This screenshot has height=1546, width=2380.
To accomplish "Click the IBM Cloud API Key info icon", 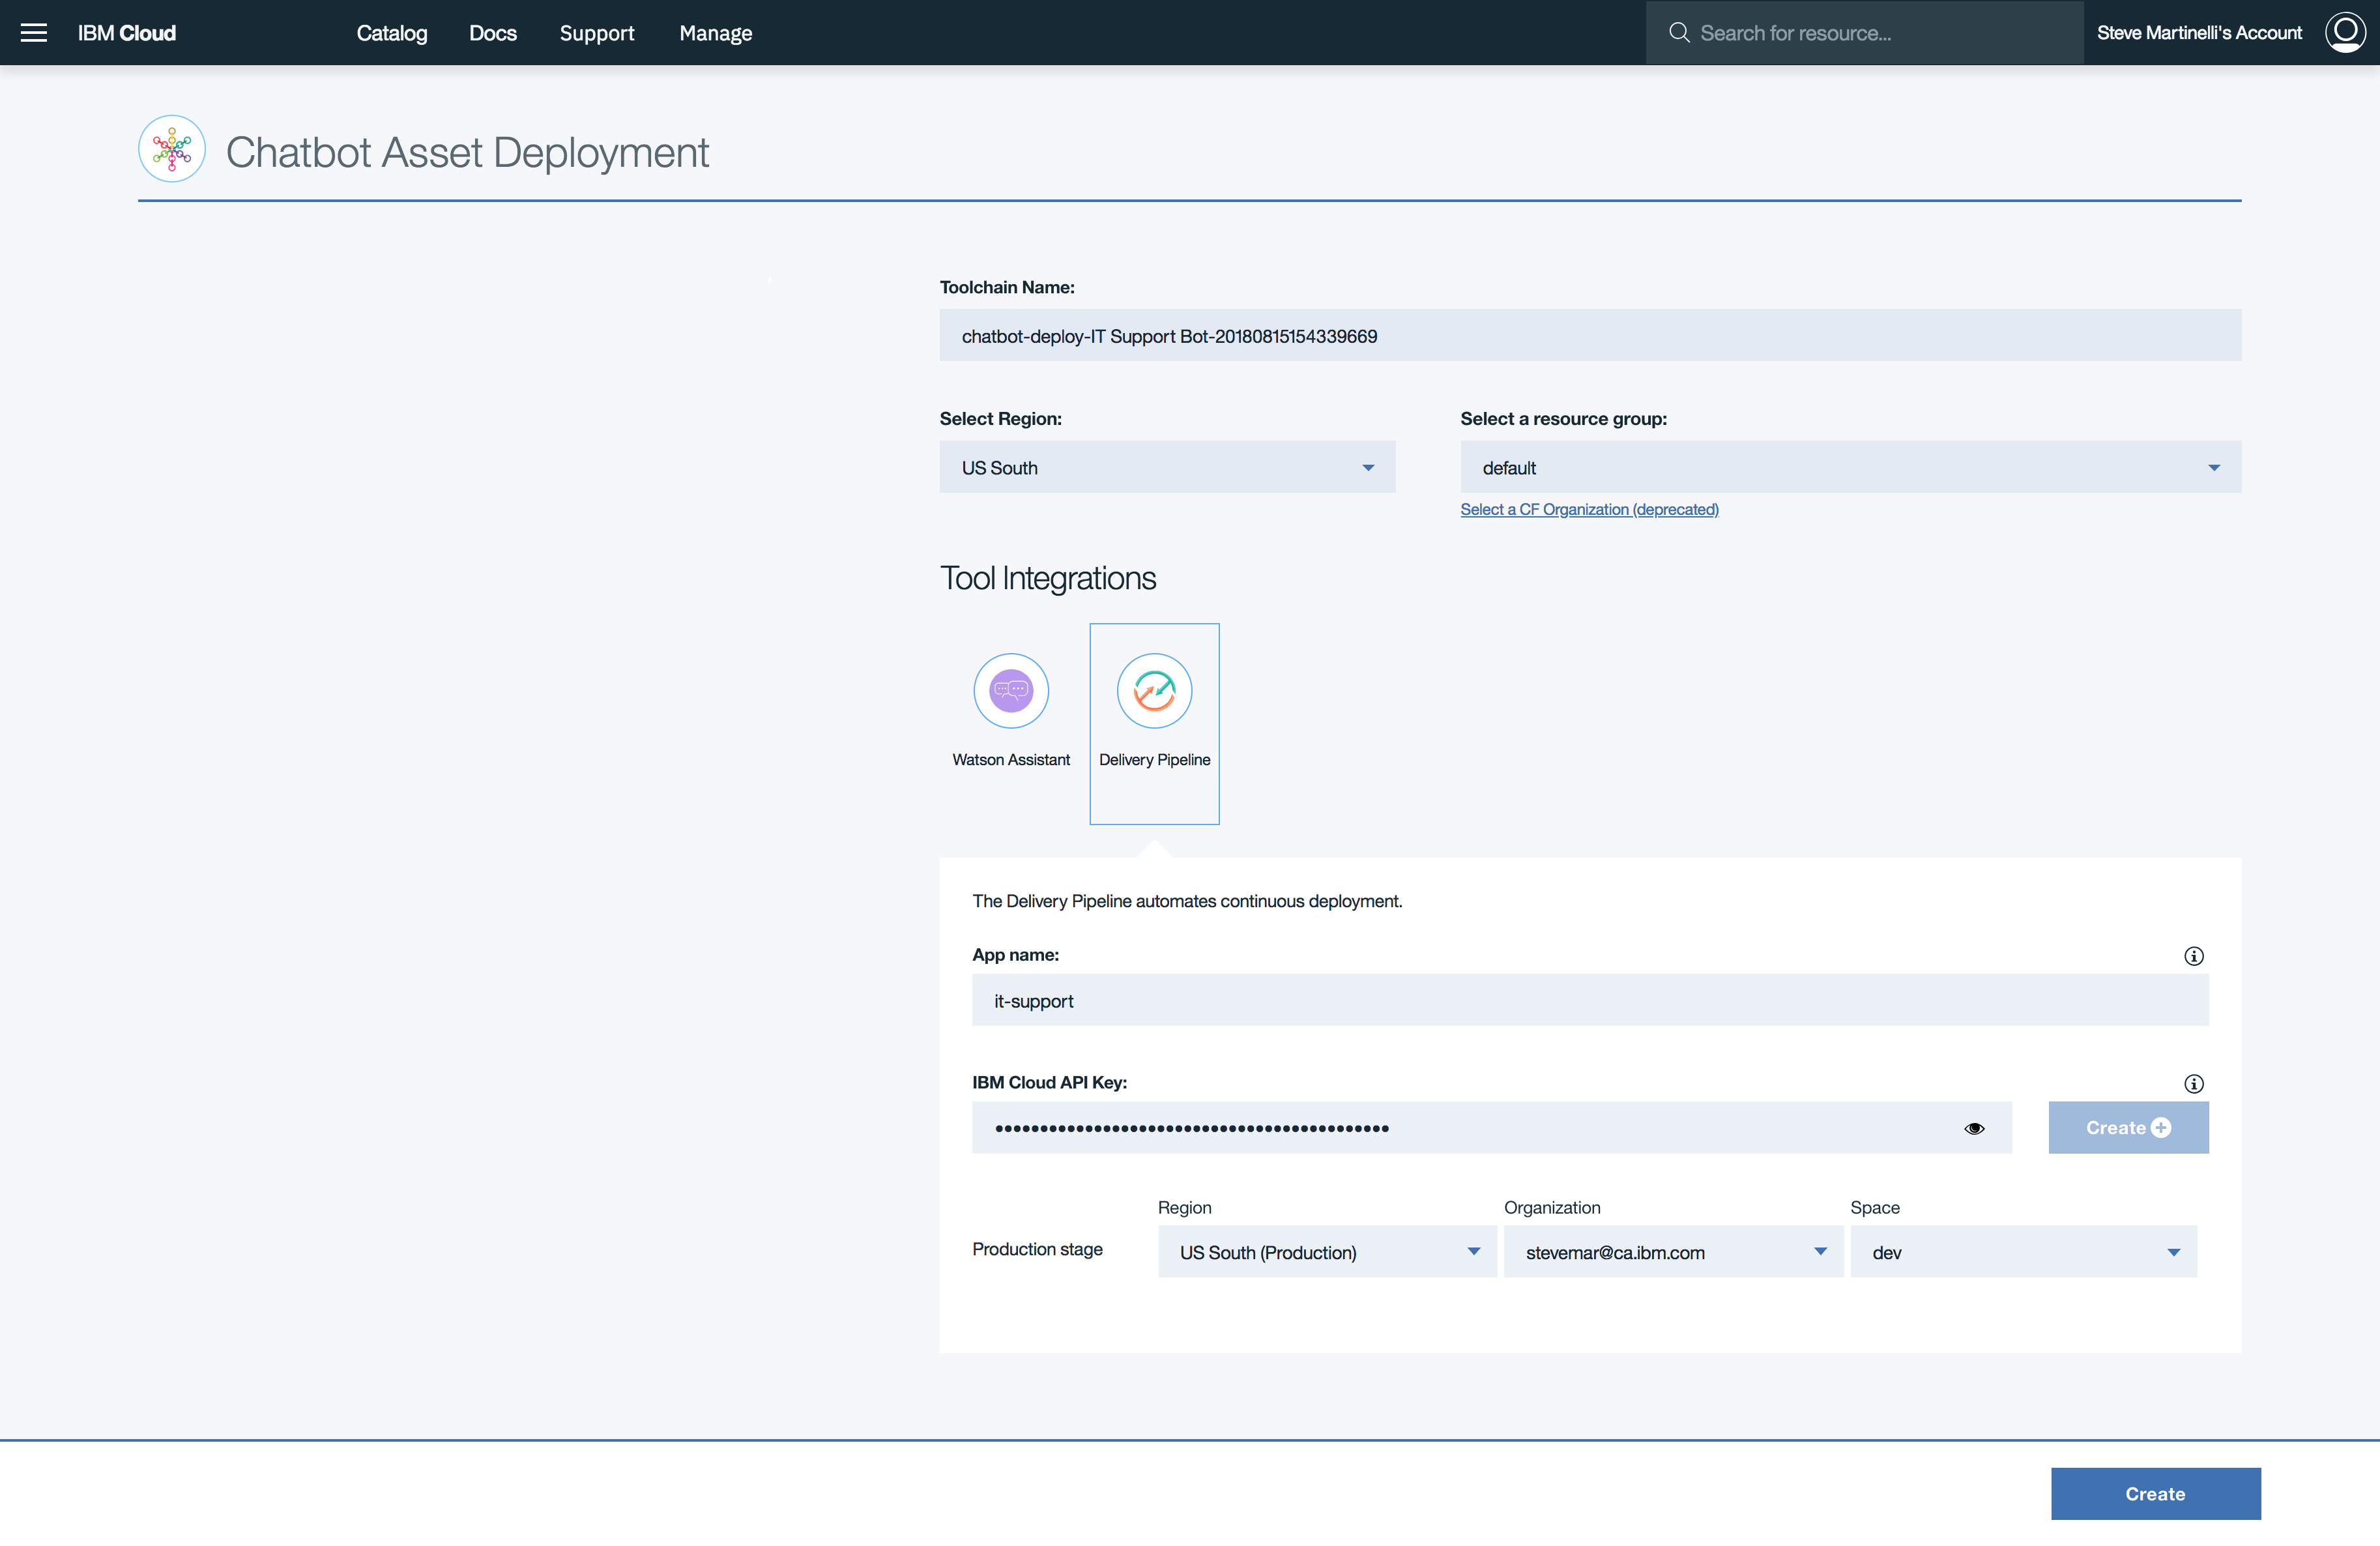I will [x=2193, y=1084].
